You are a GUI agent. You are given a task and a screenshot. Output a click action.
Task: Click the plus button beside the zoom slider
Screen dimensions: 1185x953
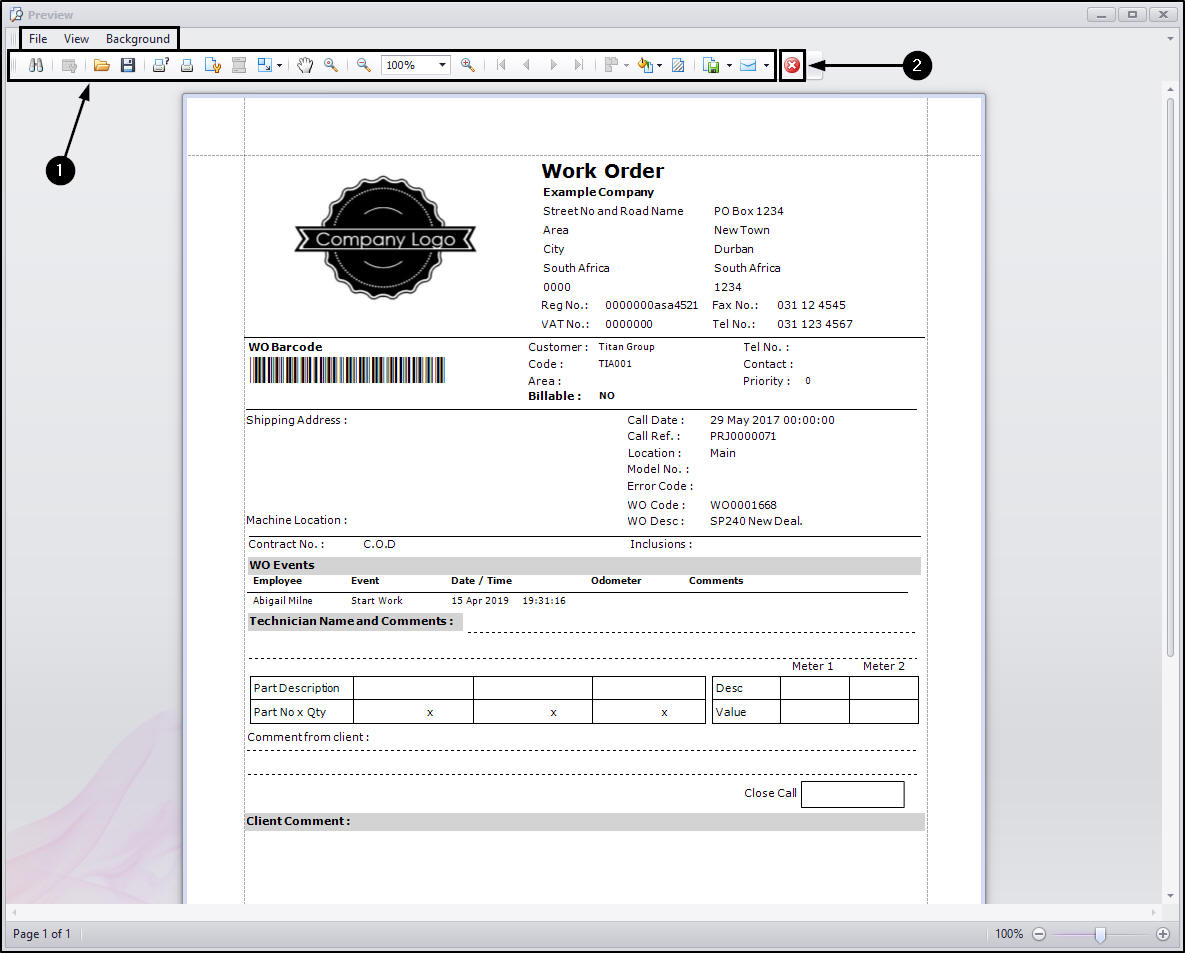pos(1162,934)
